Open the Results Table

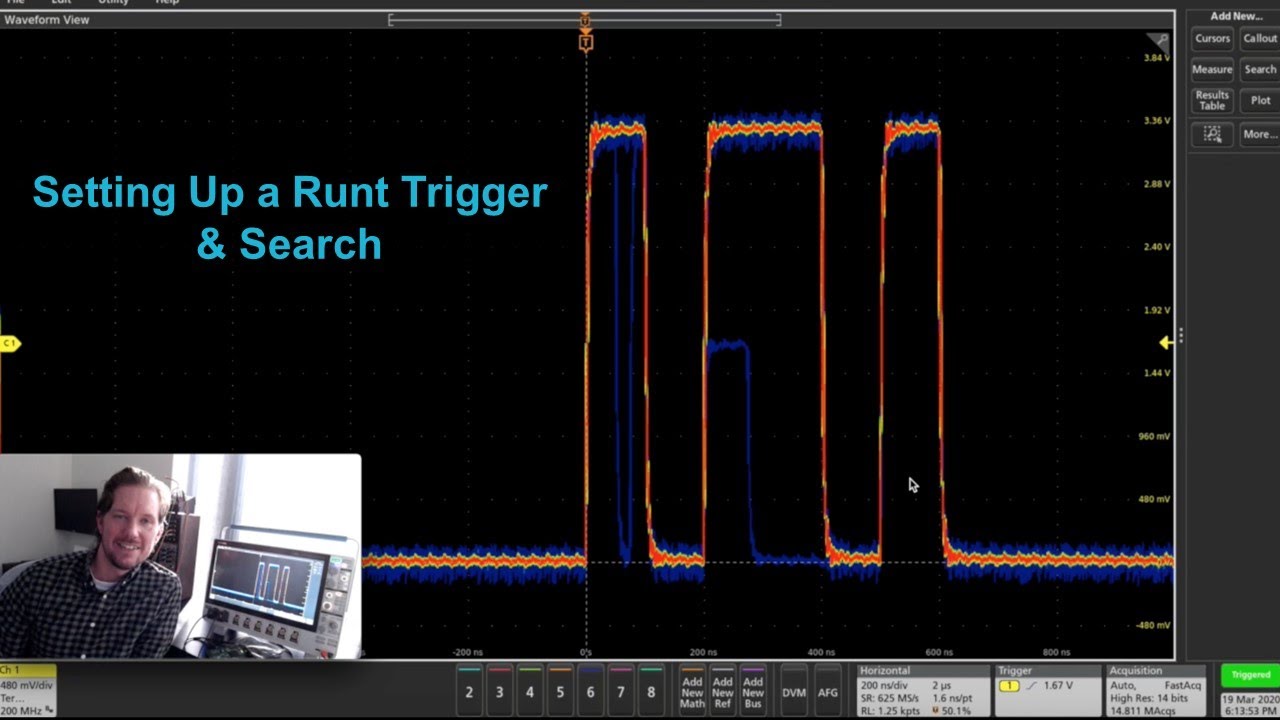click(x=1212, y=100)
